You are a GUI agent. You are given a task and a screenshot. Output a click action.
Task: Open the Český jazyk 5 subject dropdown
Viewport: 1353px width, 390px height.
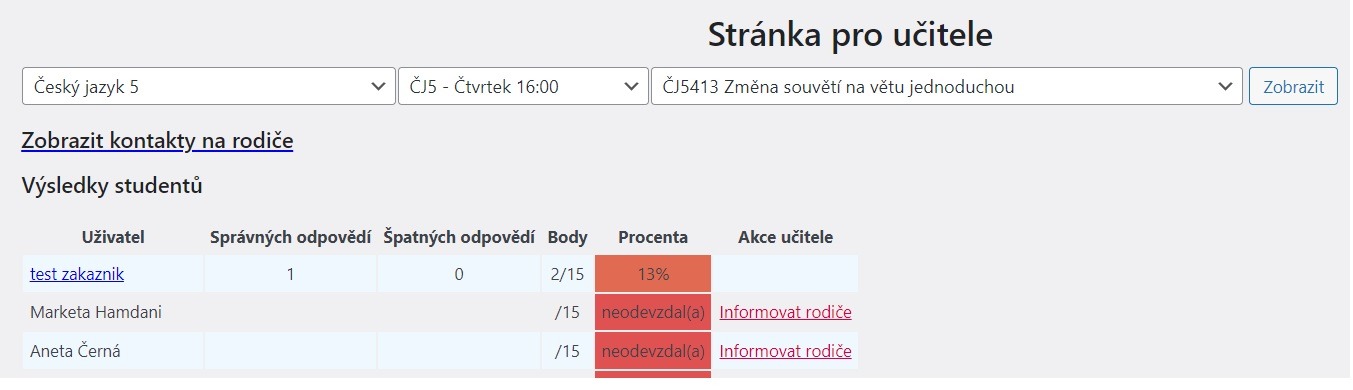tap(209, 86)
